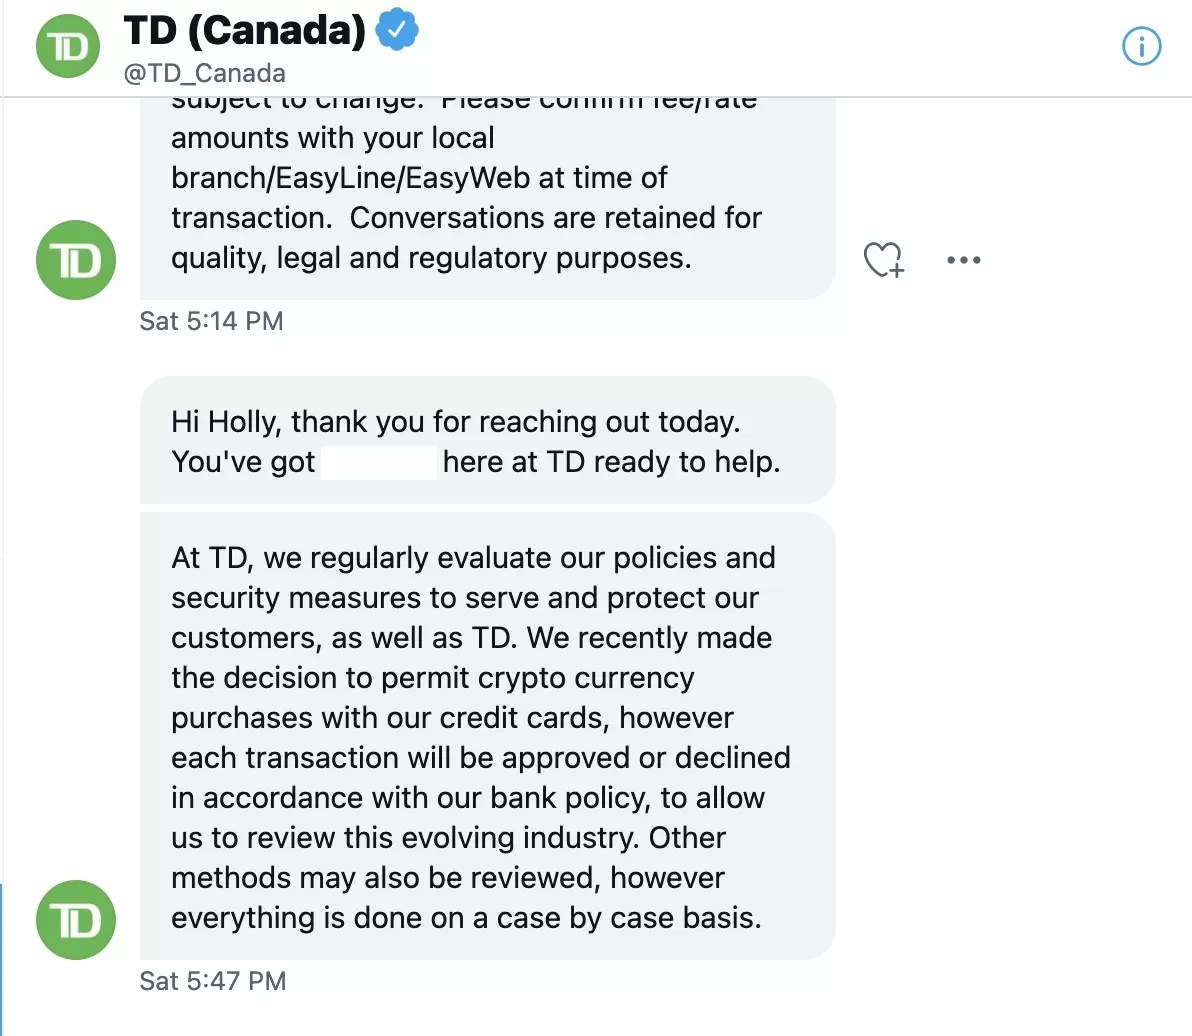Open the more options ellipsis beside the message
This screenshot has height=1036, width=1192.
963,260
